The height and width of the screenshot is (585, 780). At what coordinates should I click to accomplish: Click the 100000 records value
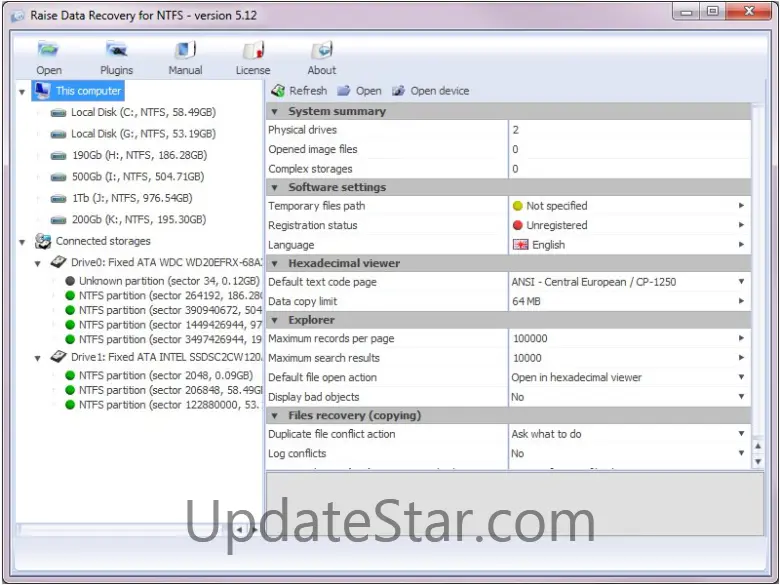(530, 339)
